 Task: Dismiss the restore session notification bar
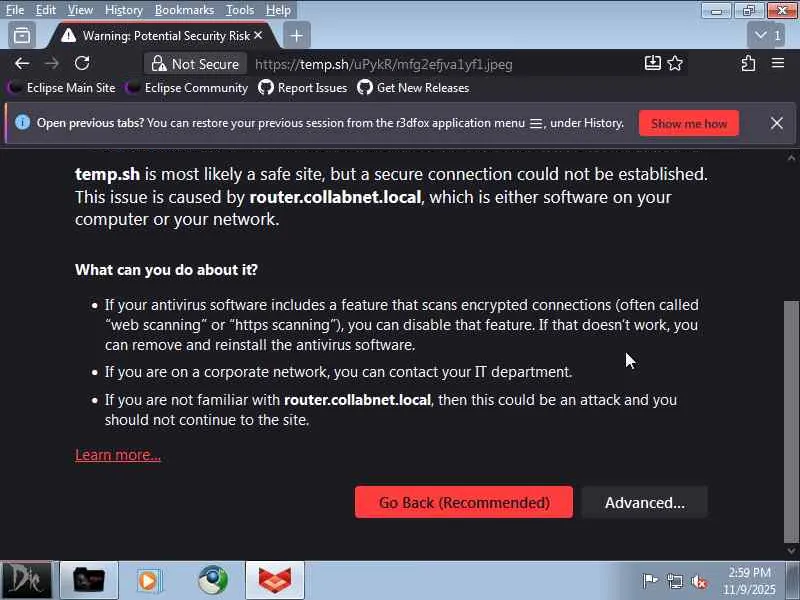pyautogui.click(x=777, y=123)
